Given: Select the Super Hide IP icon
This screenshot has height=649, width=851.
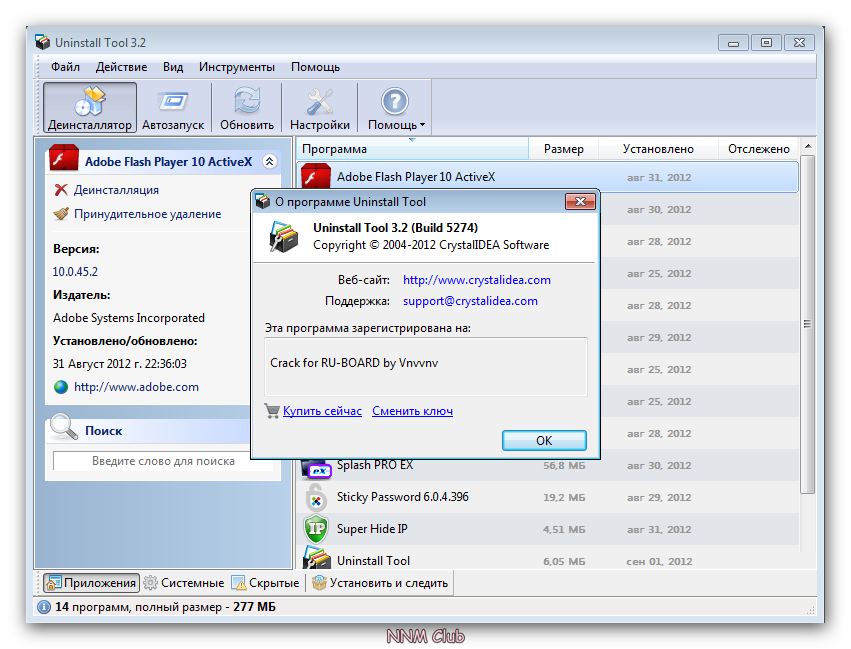Looking at the screenshot, I should pos(316,529).
